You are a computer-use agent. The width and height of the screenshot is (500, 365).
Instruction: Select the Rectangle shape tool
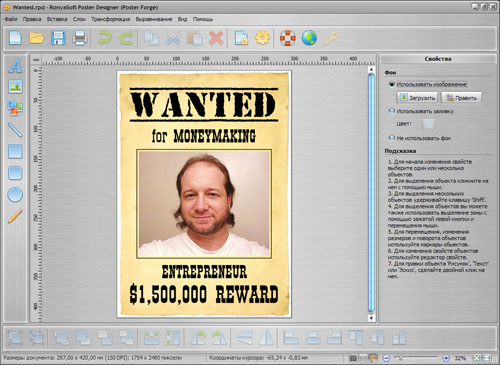coord(15,151)
